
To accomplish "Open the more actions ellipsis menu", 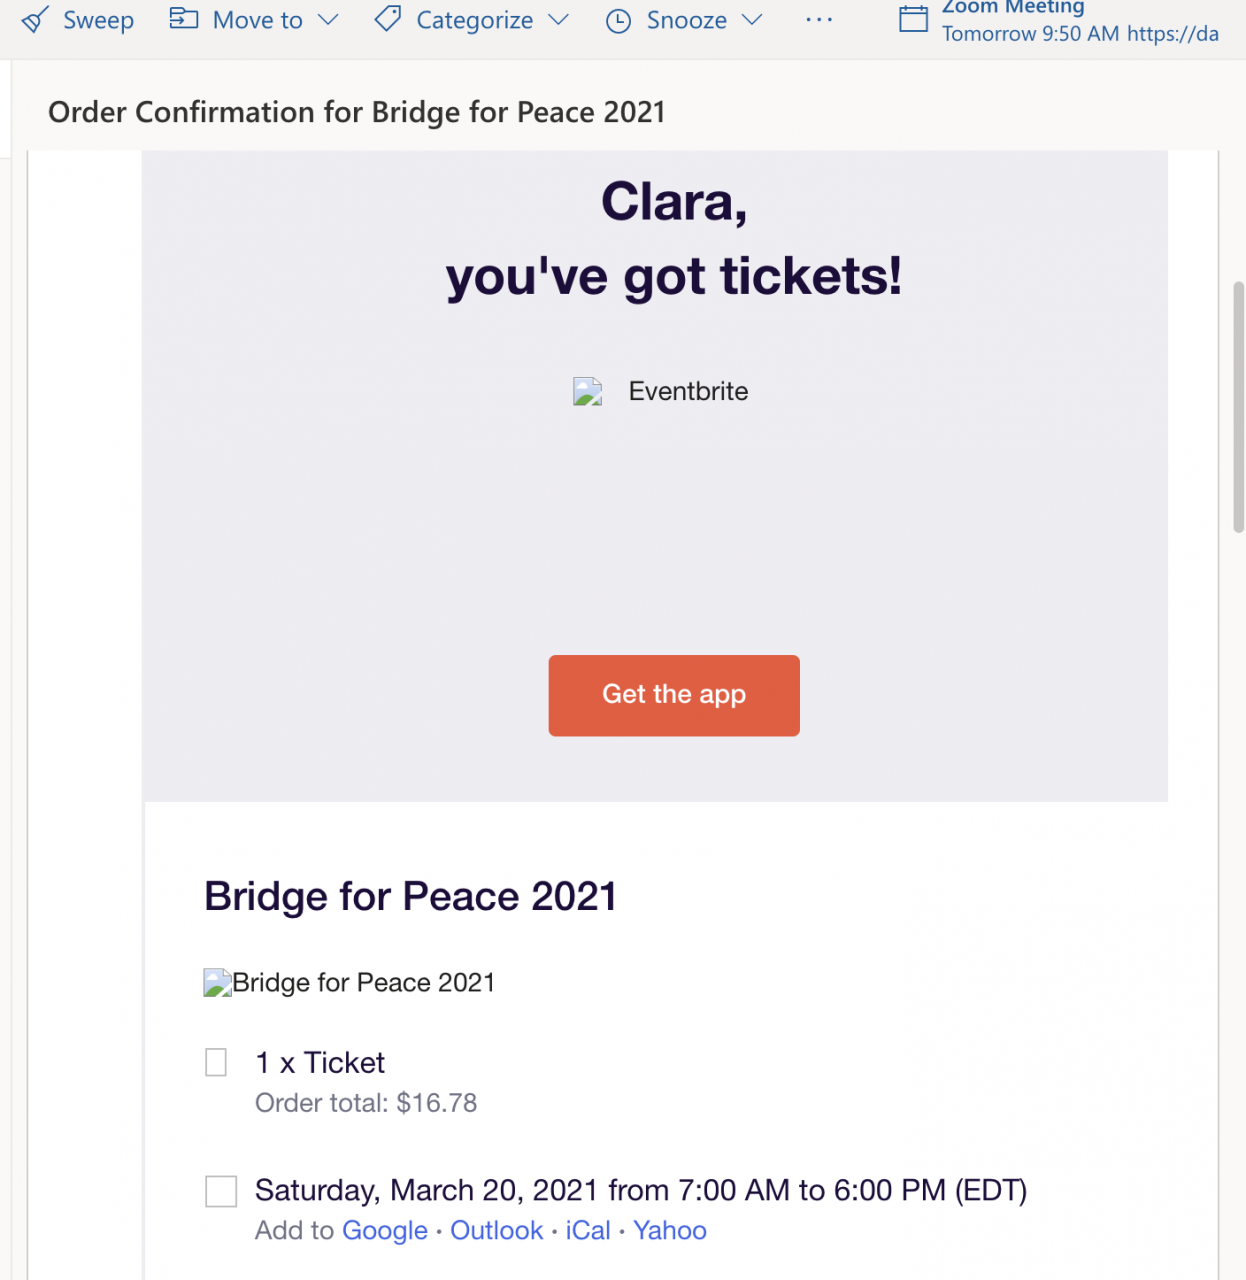I will 819,20.
